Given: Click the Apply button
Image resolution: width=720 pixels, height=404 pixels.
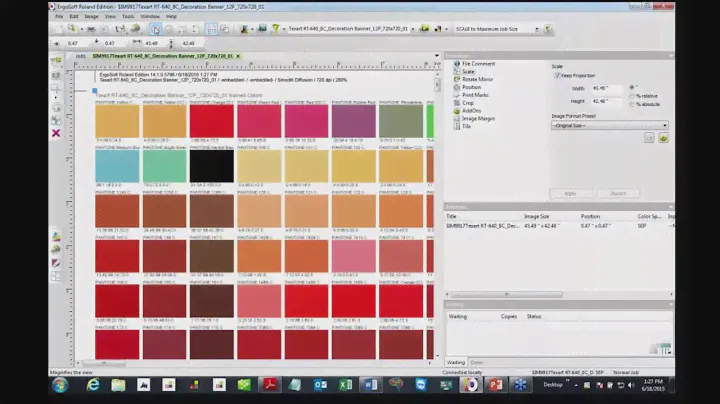Looking at the screenshot, I should 571,193.
